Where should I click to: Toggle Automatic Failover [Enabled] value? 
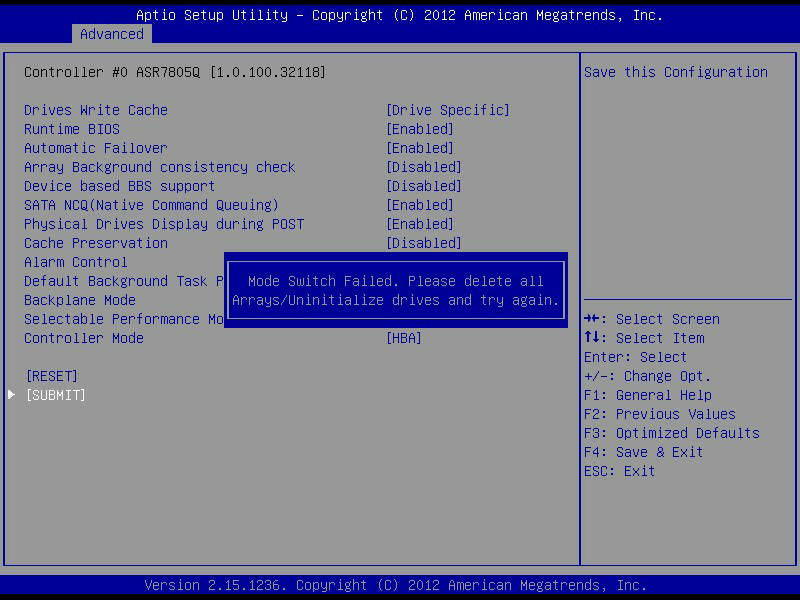[x=420, y=148]
